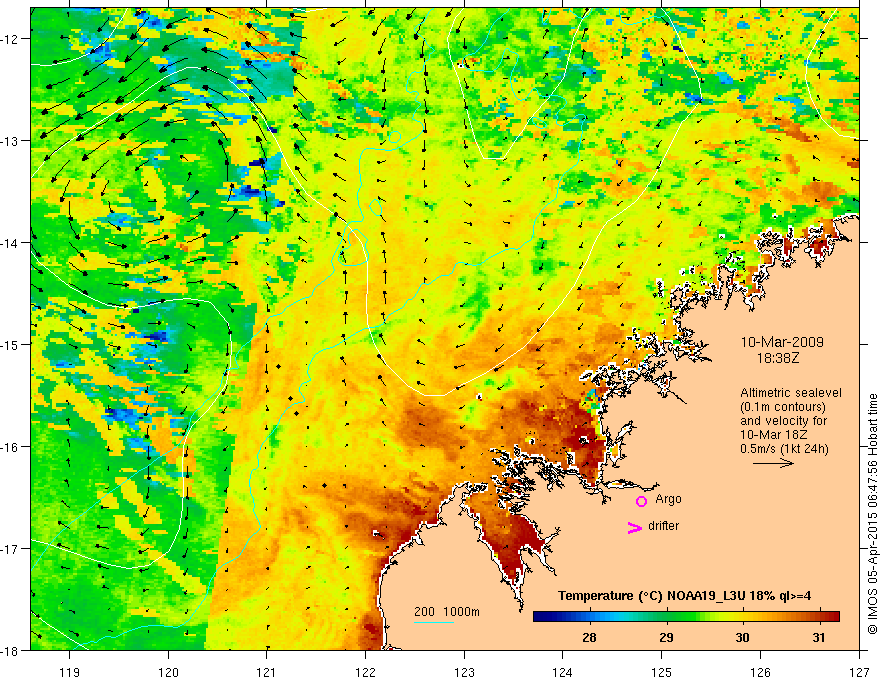Click longitude axis label '126'

760,672
